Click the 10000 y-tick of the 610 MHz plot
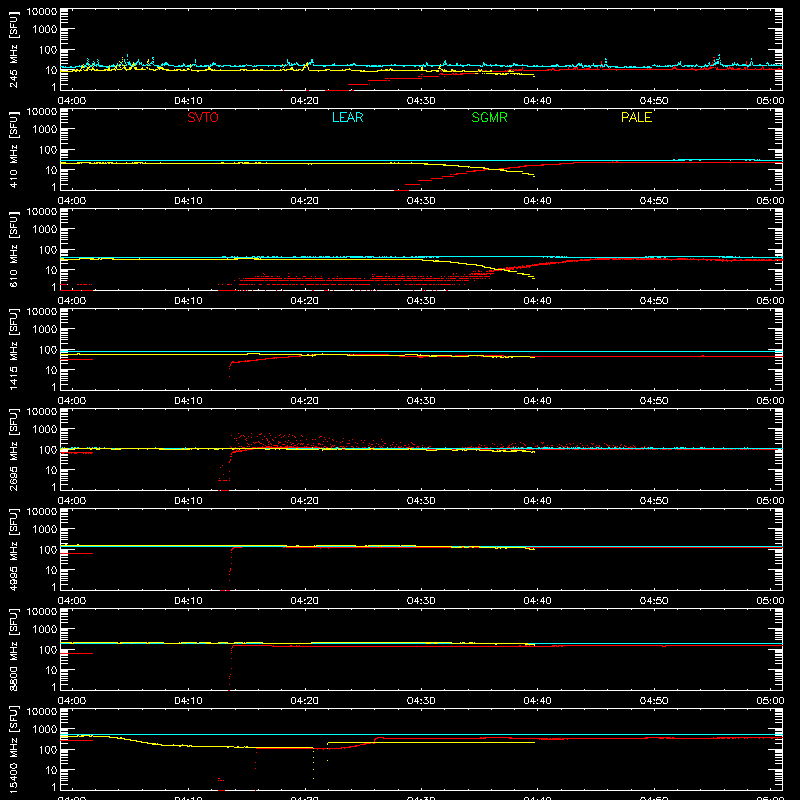The height and width of the screenshot is (800, 800). click(42, 212)
